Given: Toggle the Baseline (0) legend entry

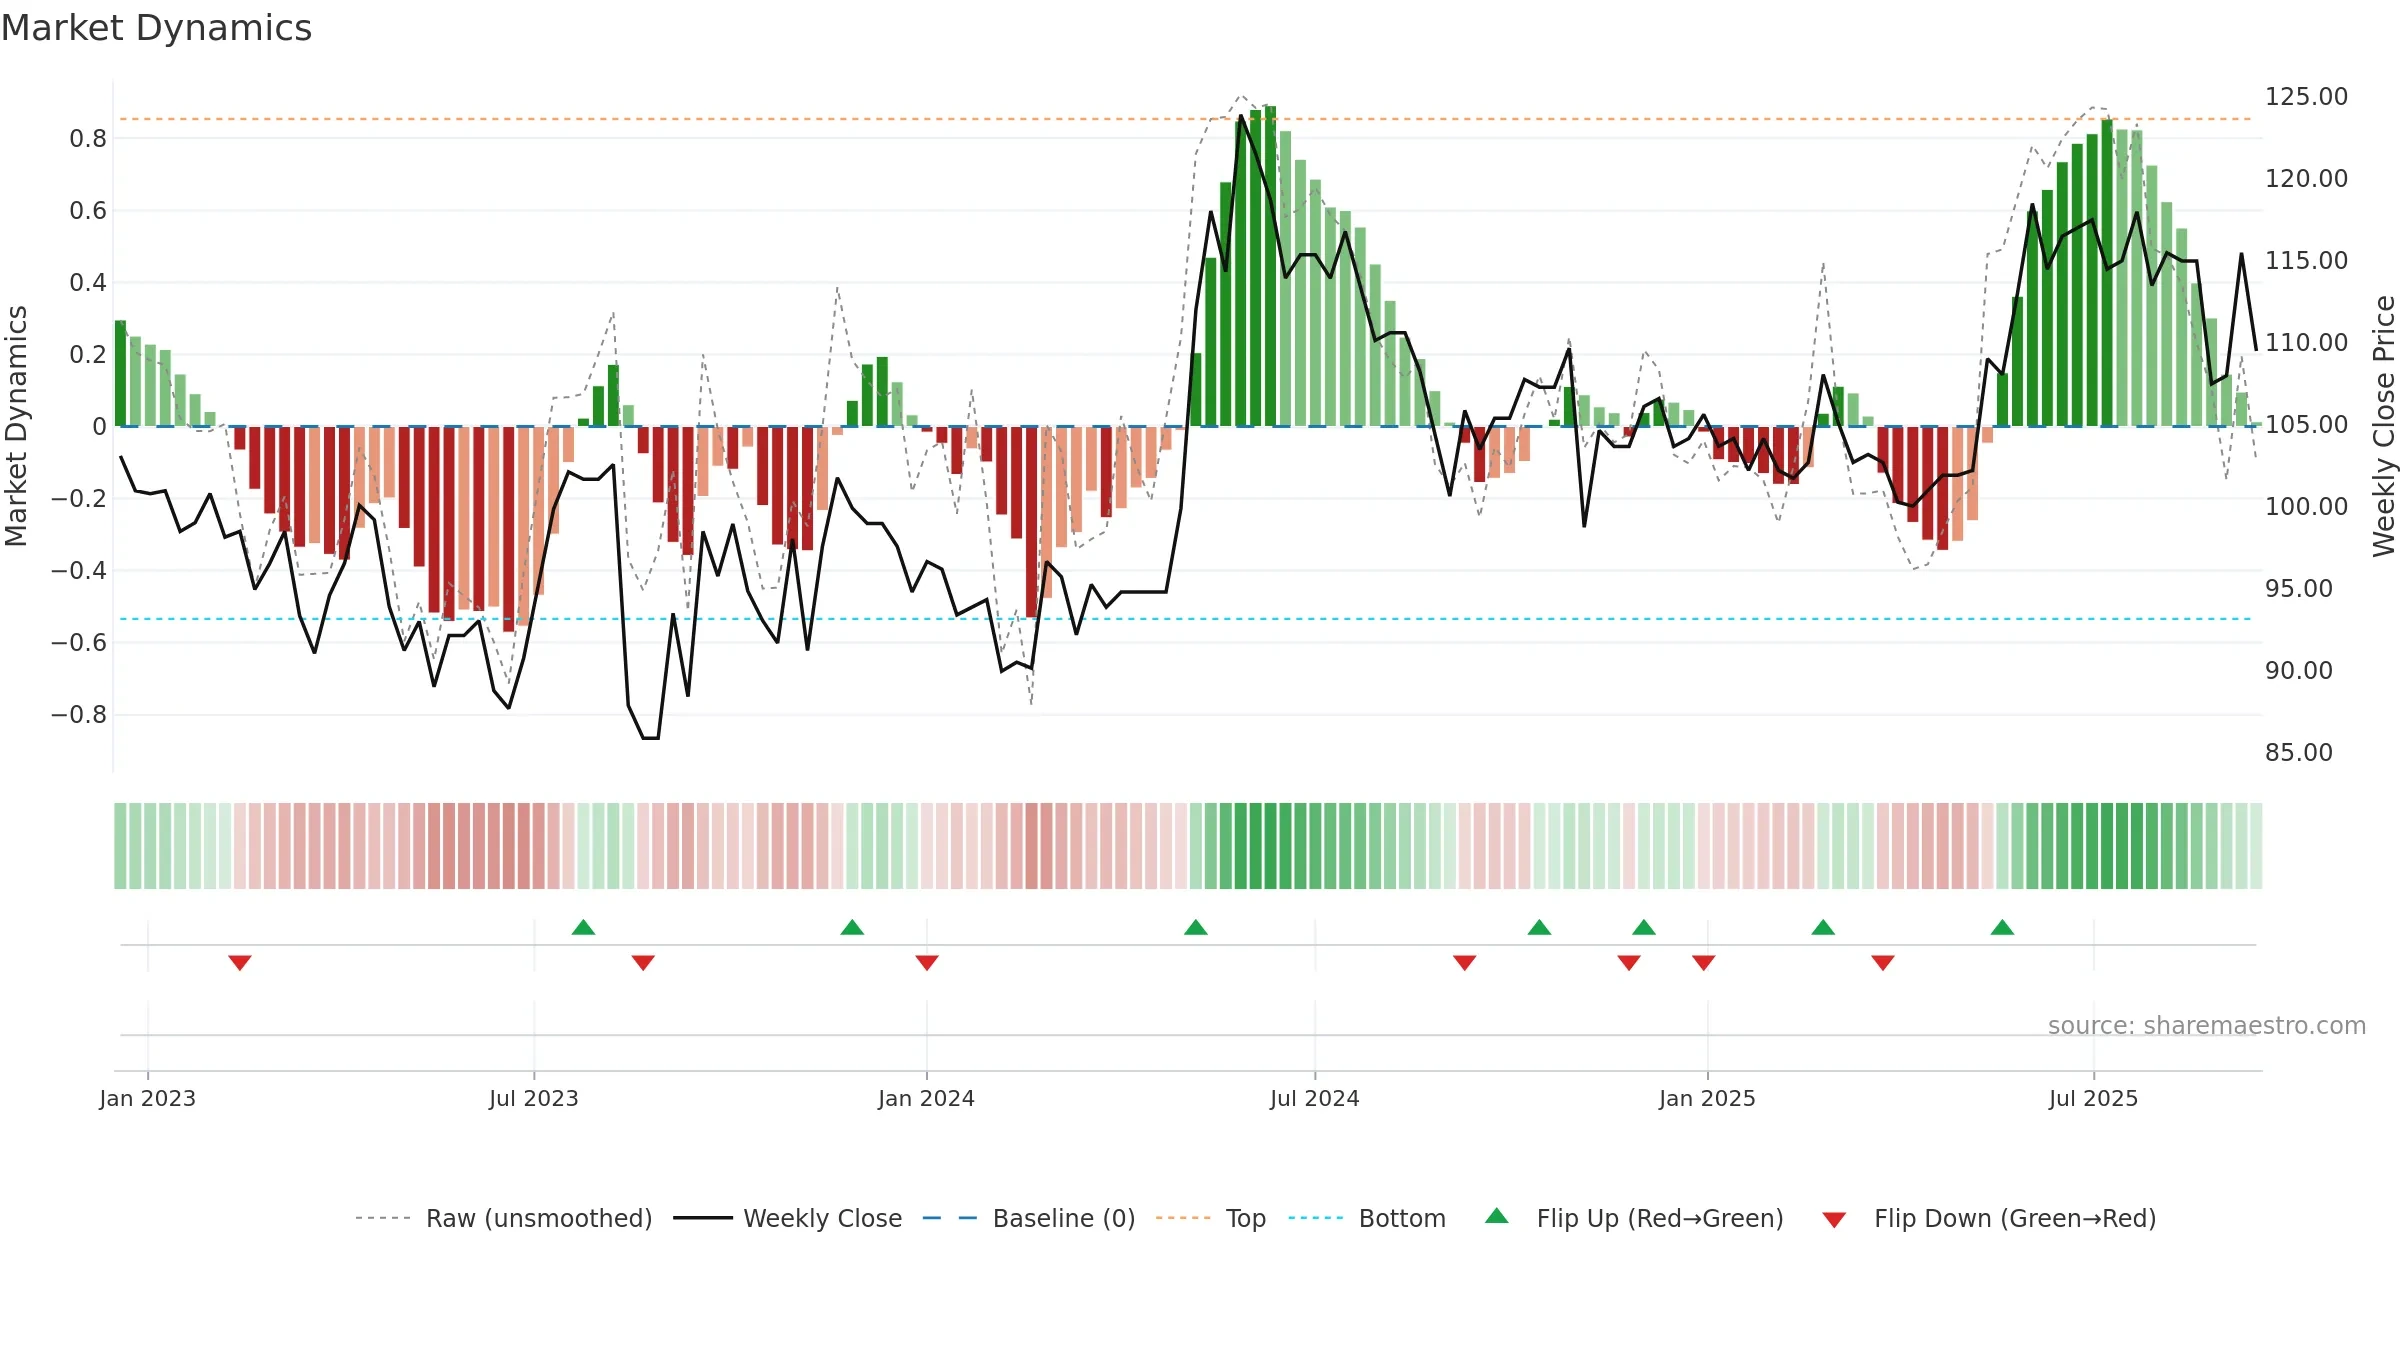Looking at the screenshot, I should 1028,1218.
